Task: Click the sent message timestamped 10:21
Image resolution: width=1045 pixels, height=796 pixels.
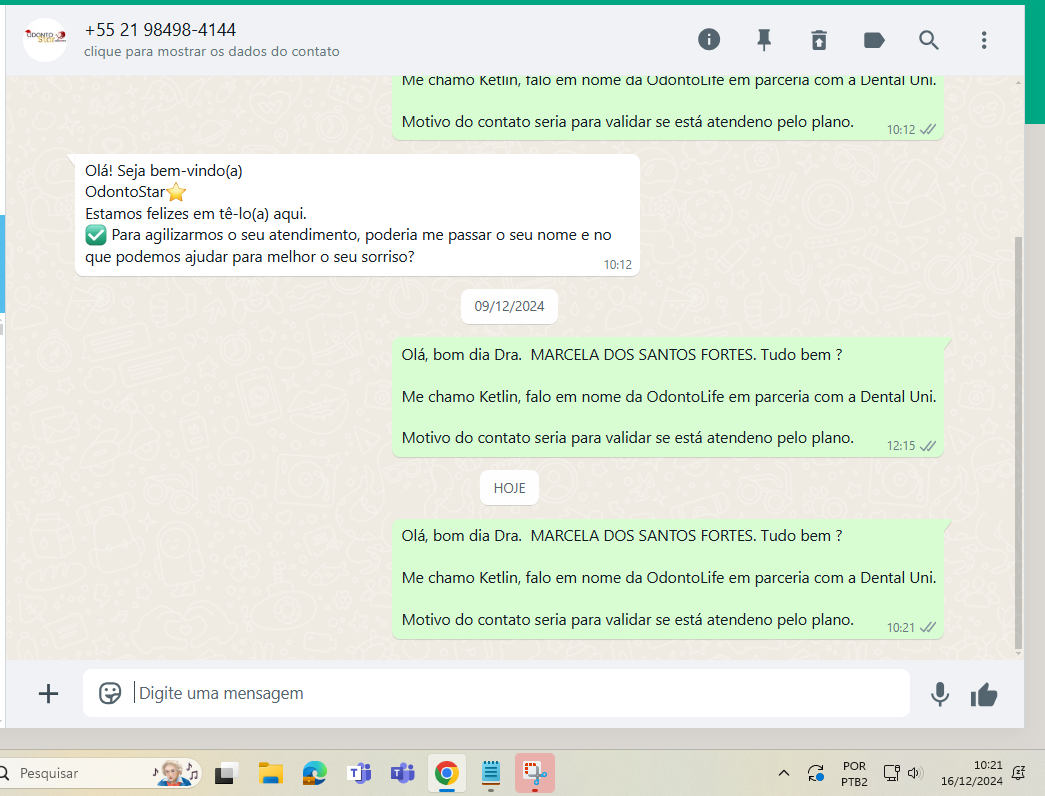Action: point(668,578)
